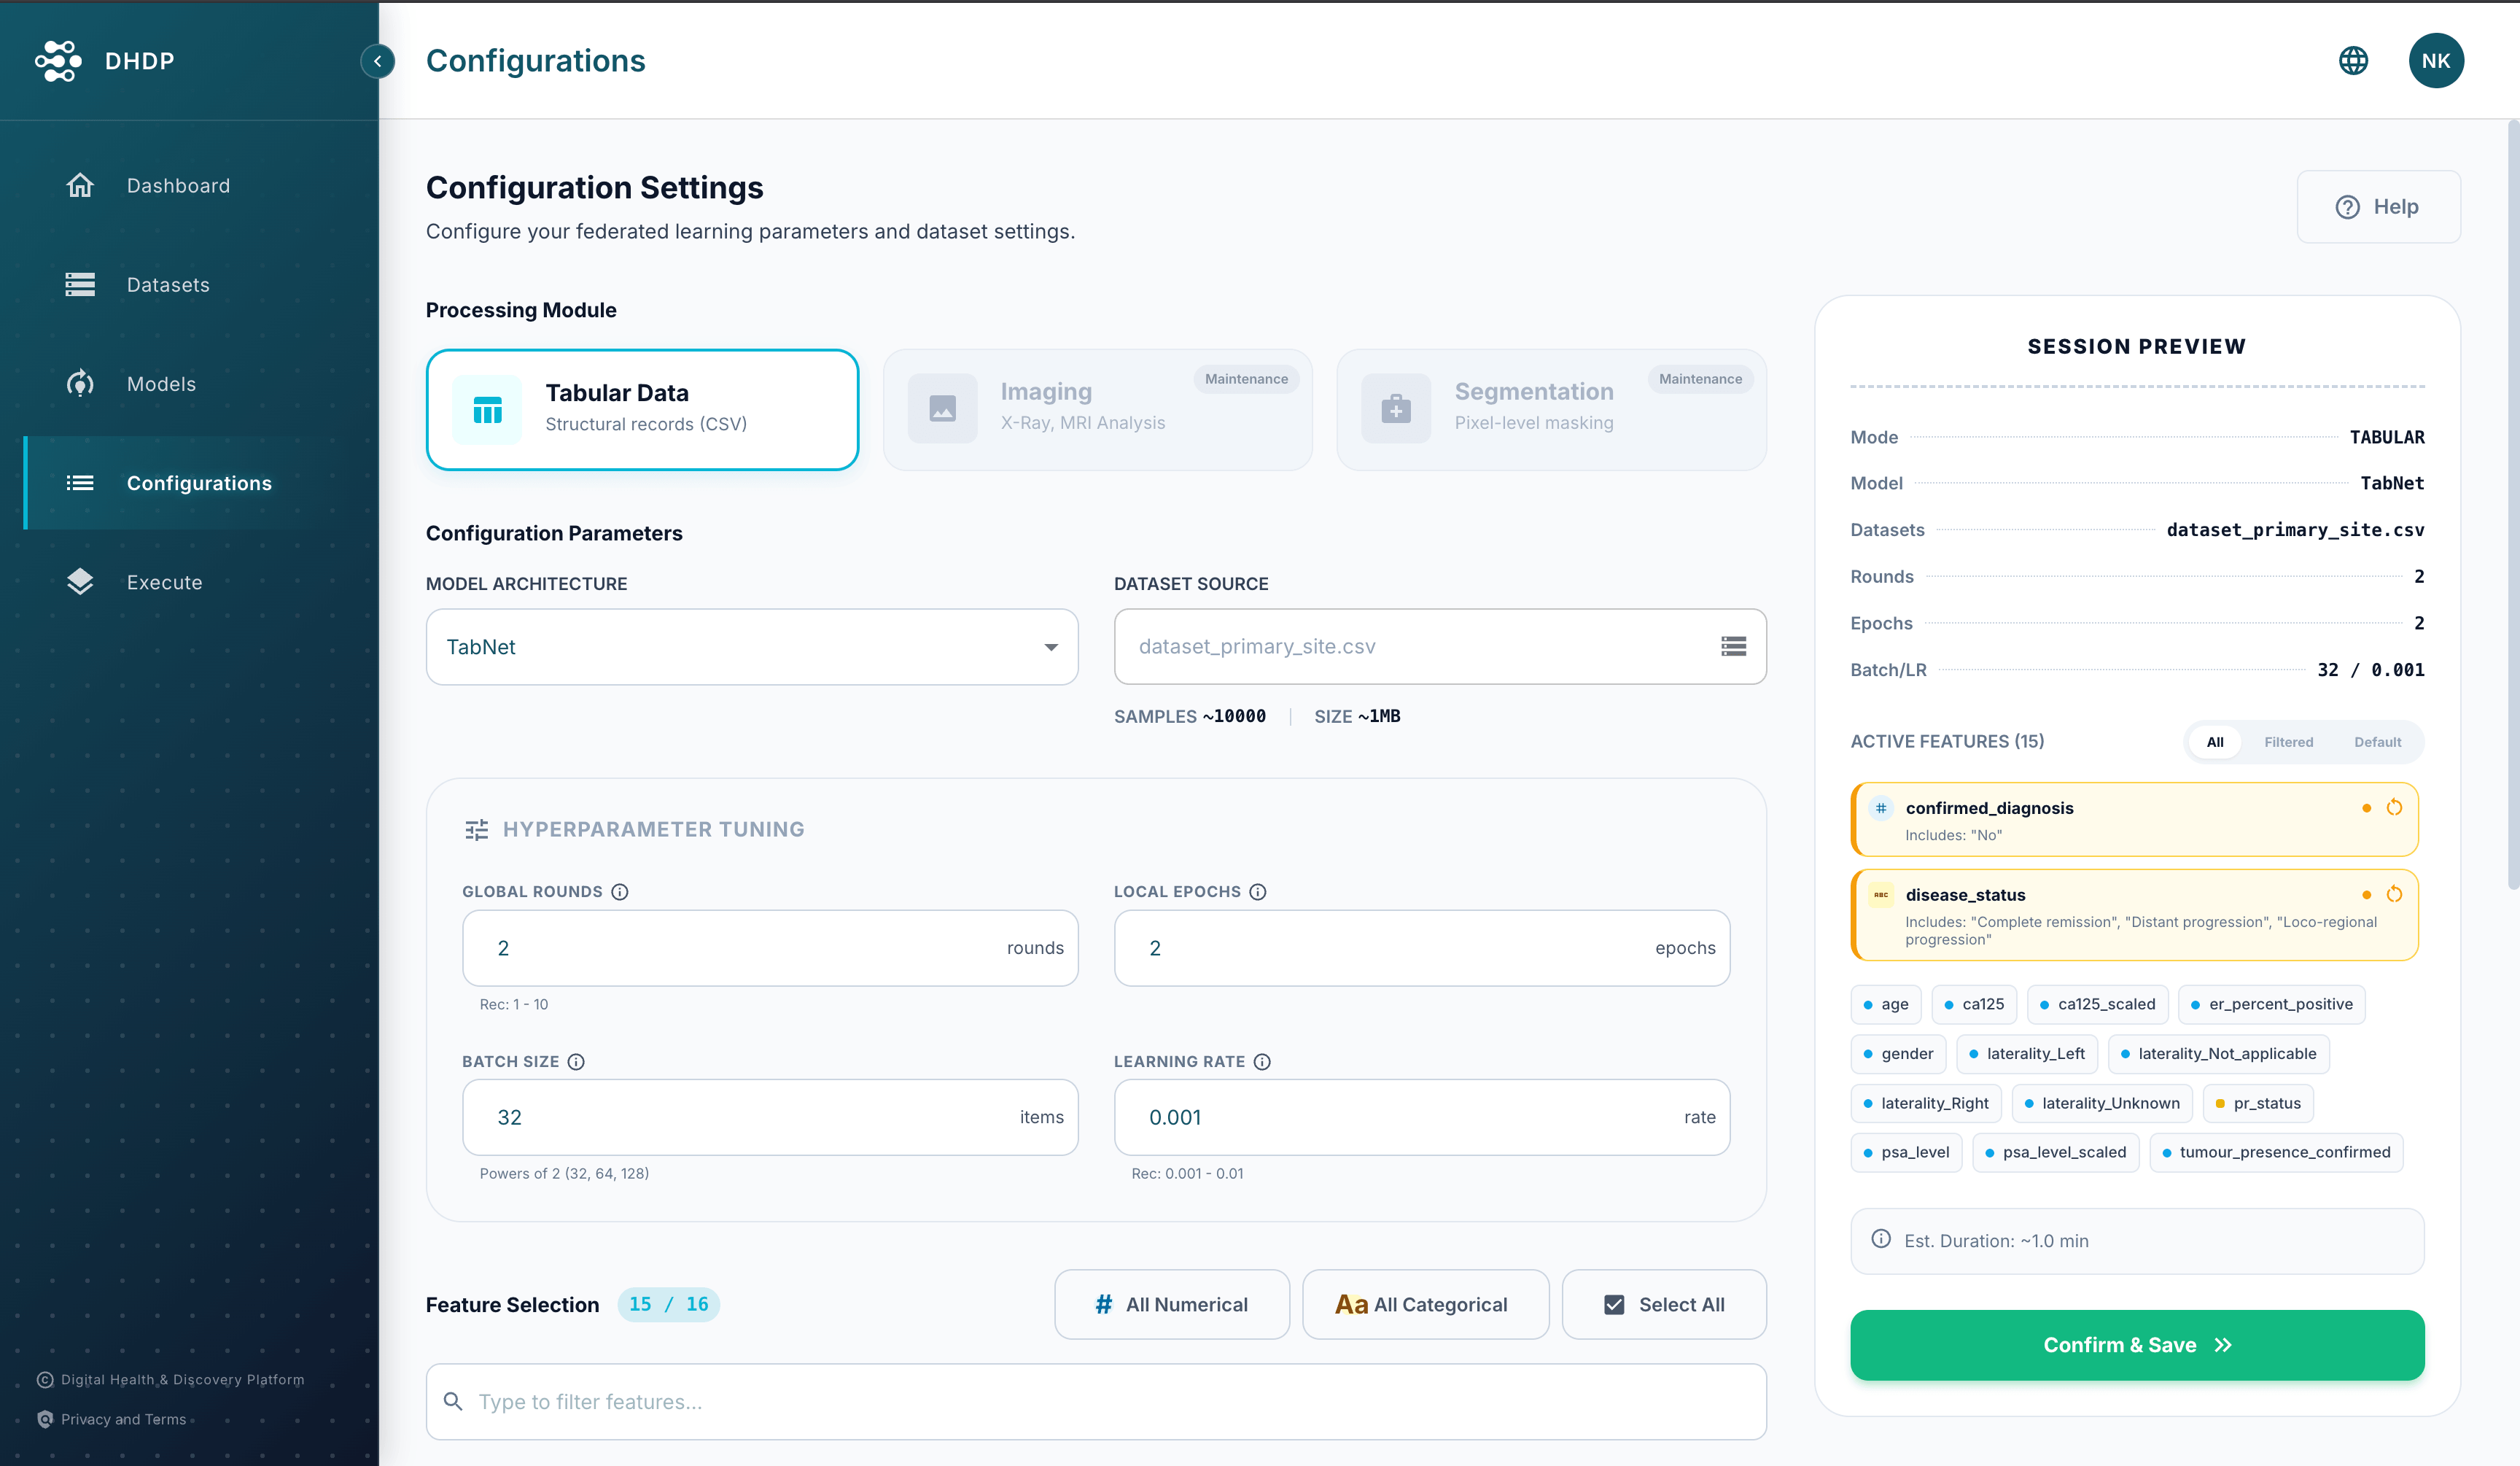Toggle the Select All checkbox button

1664,1304
